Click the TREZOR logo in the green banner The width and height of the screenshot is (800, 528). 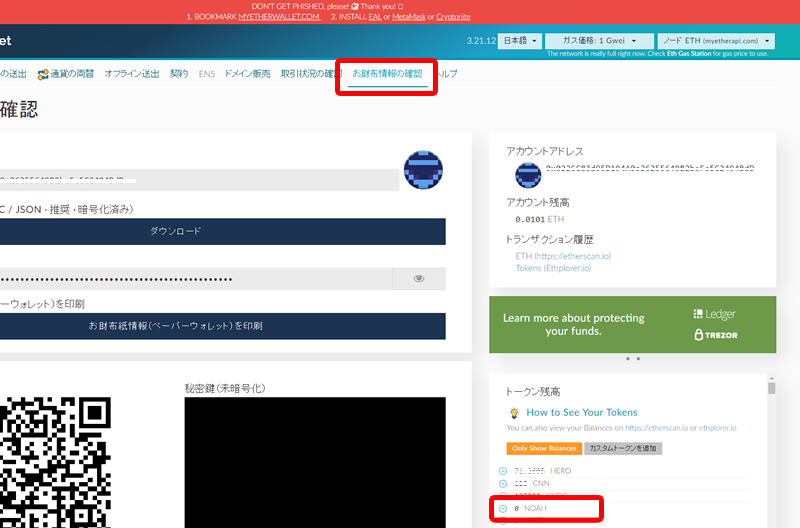click(716, 335)
